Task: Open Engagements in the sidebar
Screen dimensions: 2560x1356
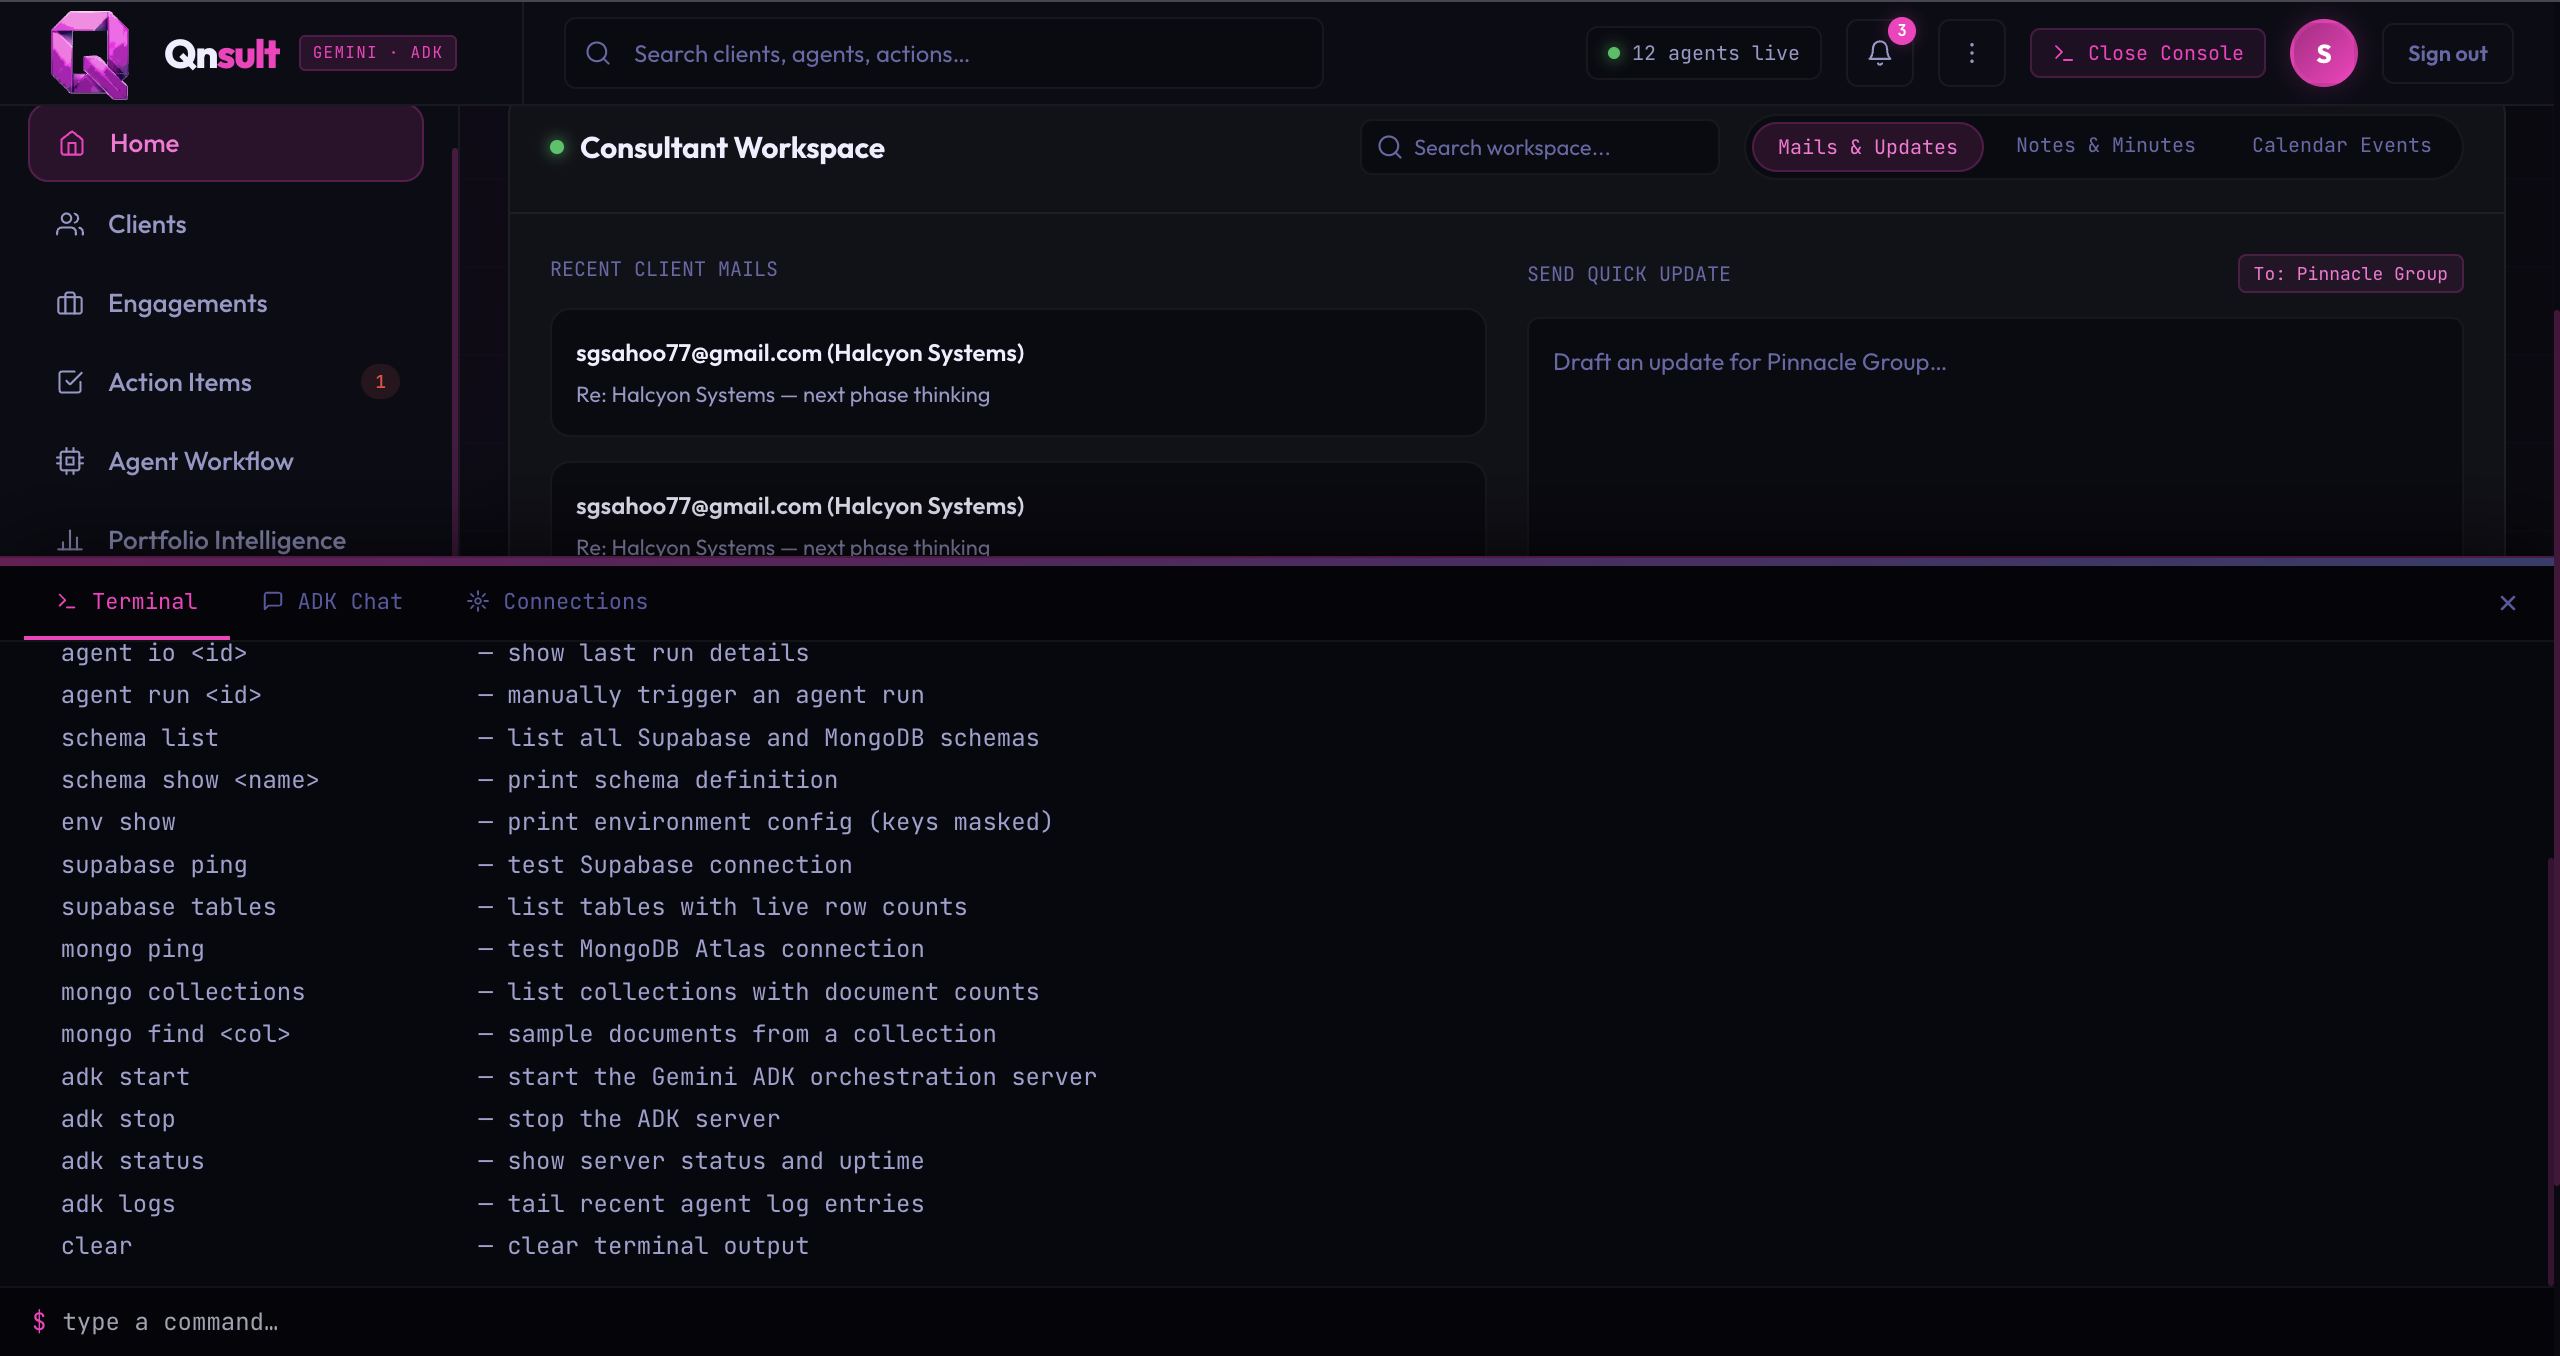Action: pos(226,303)
